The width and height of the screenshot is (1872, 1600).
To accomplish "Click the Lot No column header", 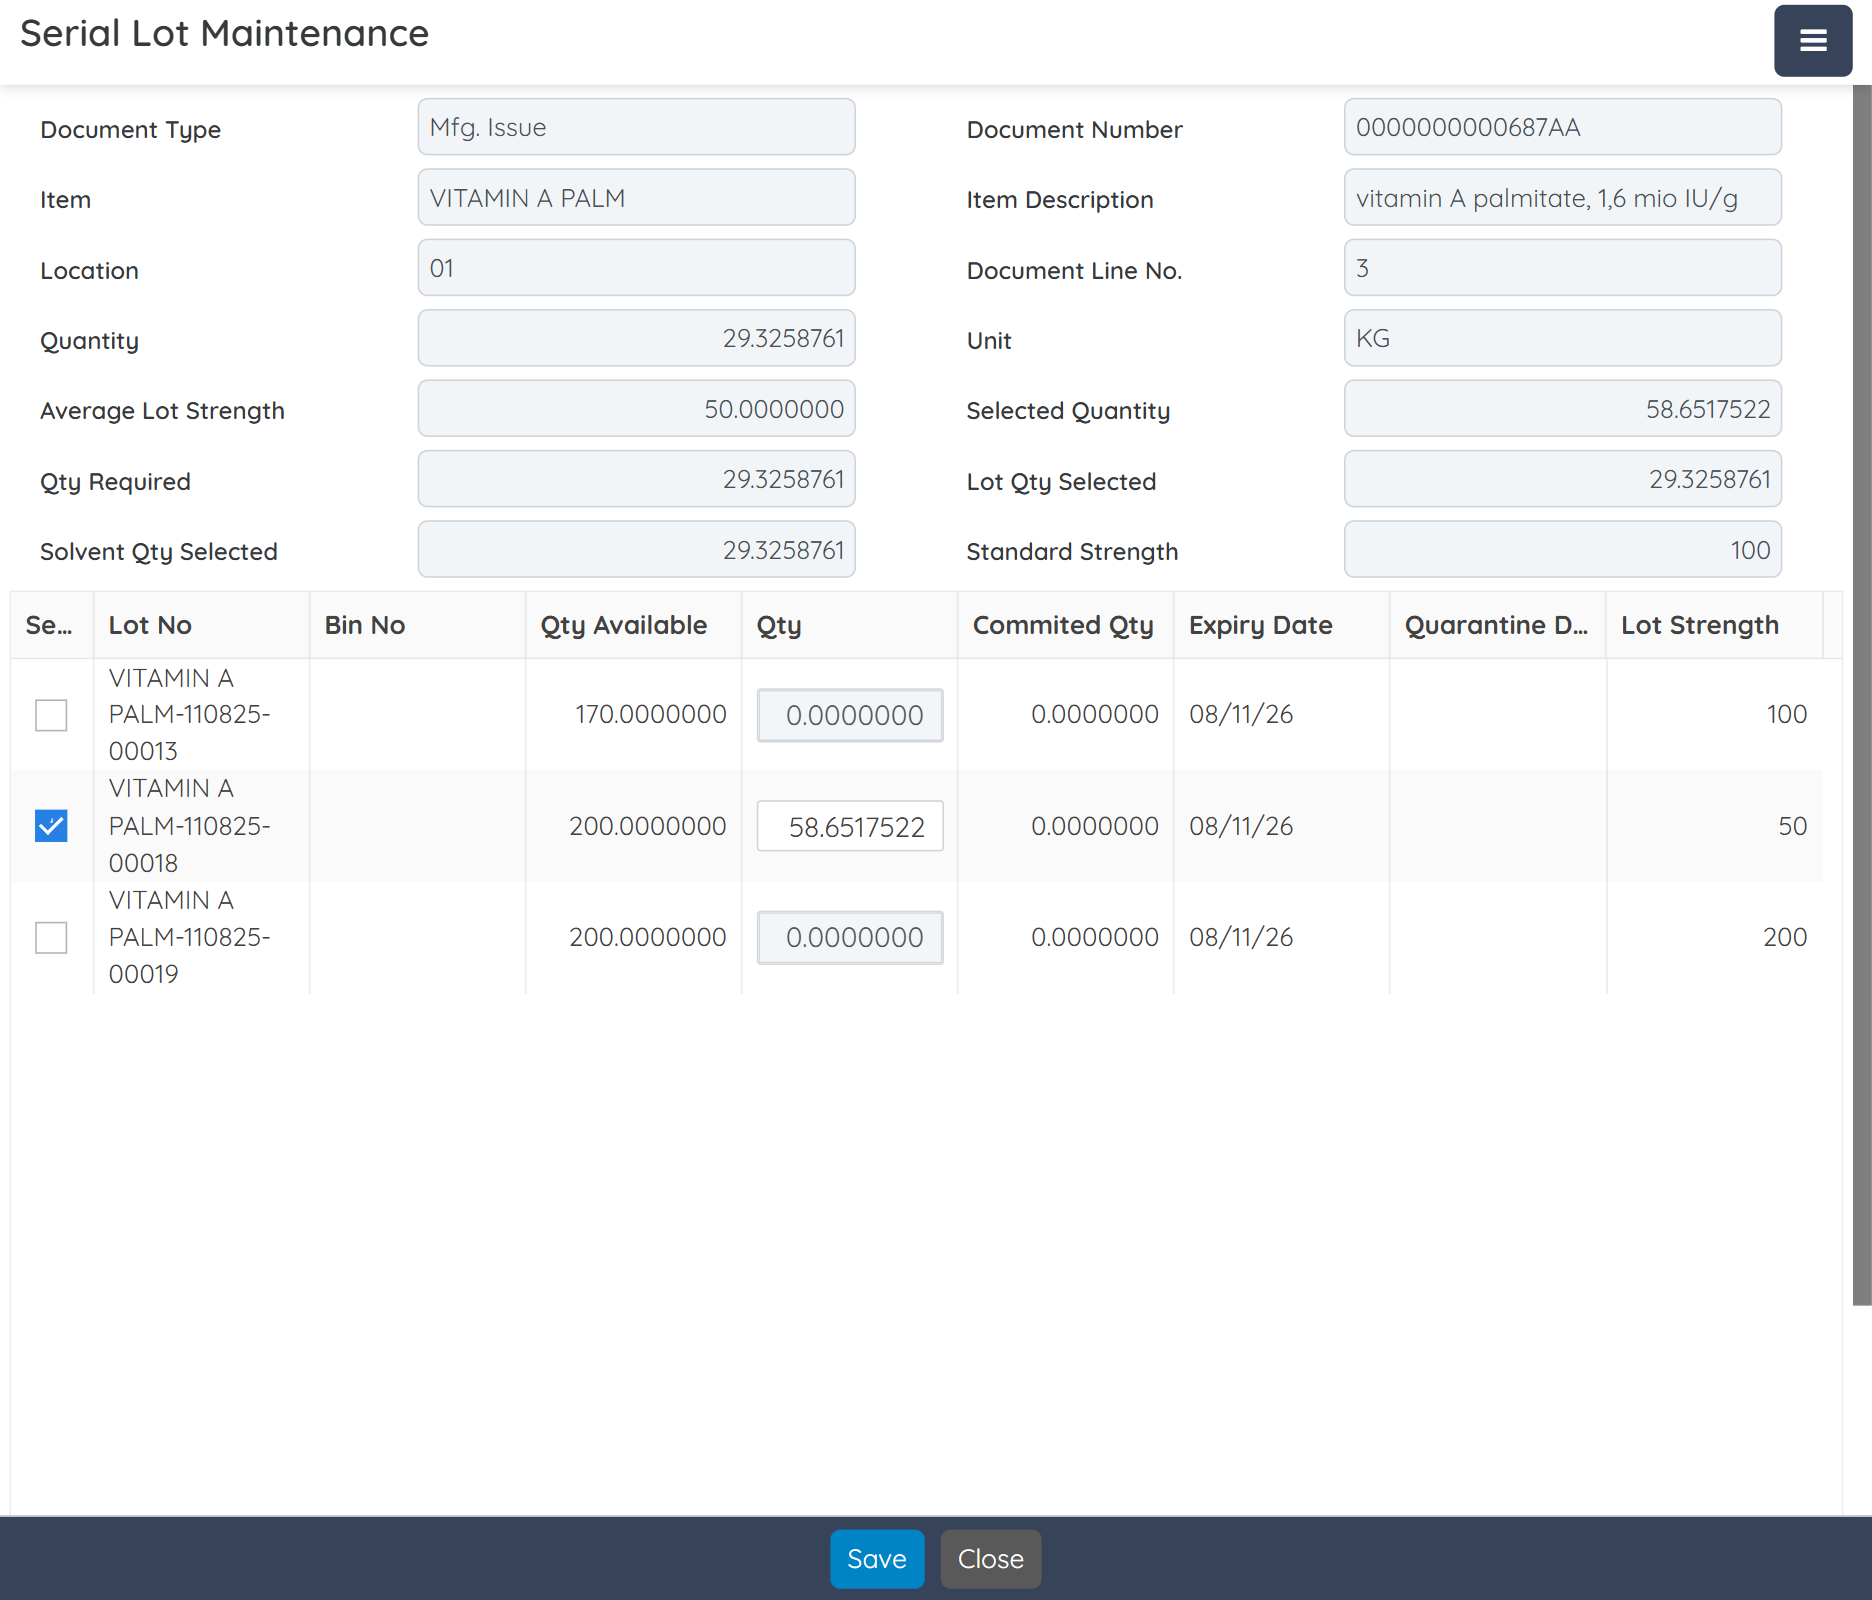I will (x=149, y=625).
